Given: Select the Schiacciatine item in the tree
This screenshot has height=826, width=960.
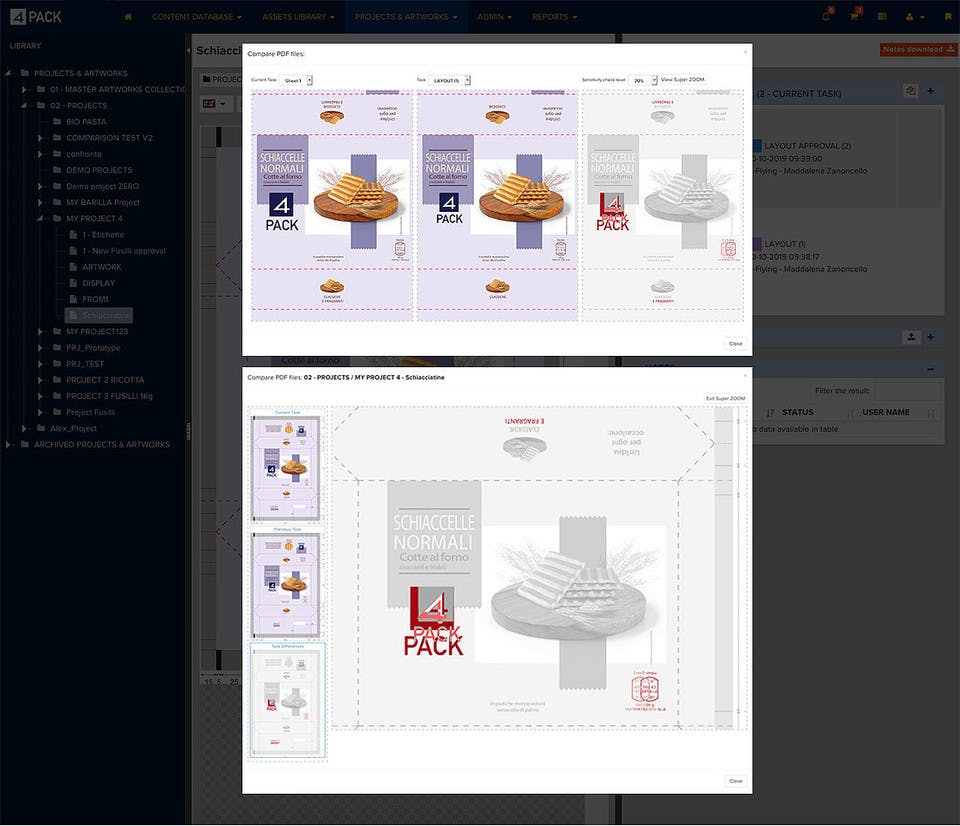Looking at the screenshot, I should (x=99, y=315).
